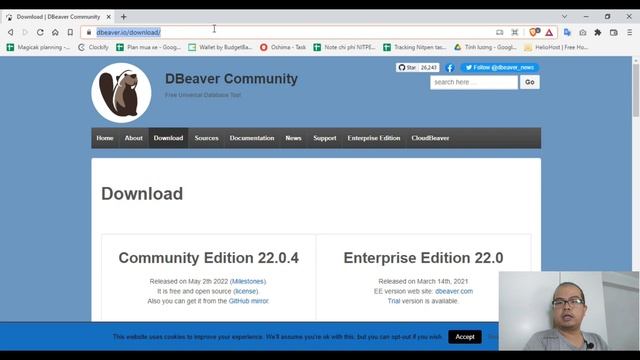Open the Home menu item

[x=105, y=138]
